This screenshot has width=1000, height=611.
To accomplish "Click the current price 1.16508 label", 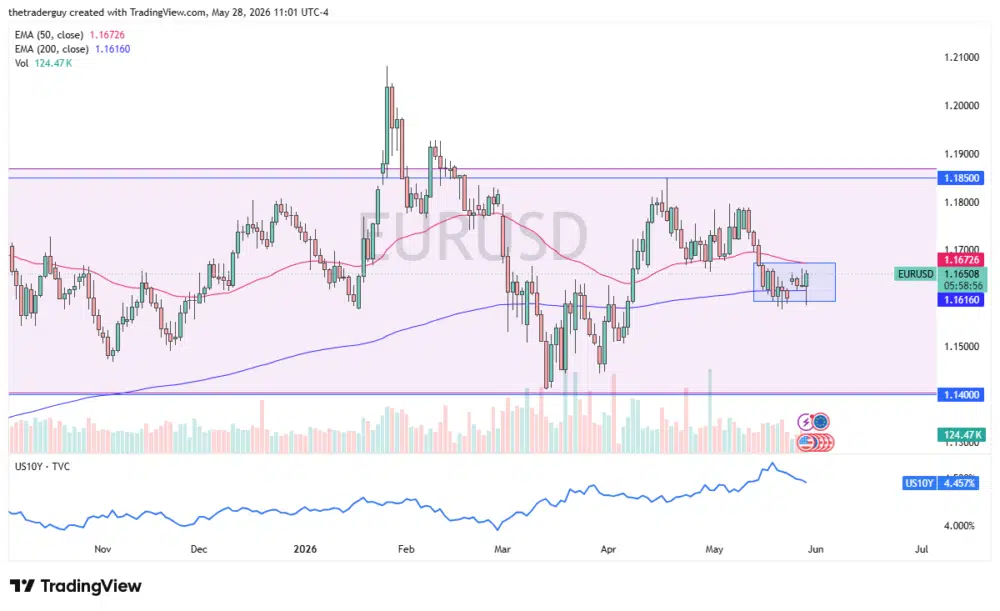I will tap(962, 274).
